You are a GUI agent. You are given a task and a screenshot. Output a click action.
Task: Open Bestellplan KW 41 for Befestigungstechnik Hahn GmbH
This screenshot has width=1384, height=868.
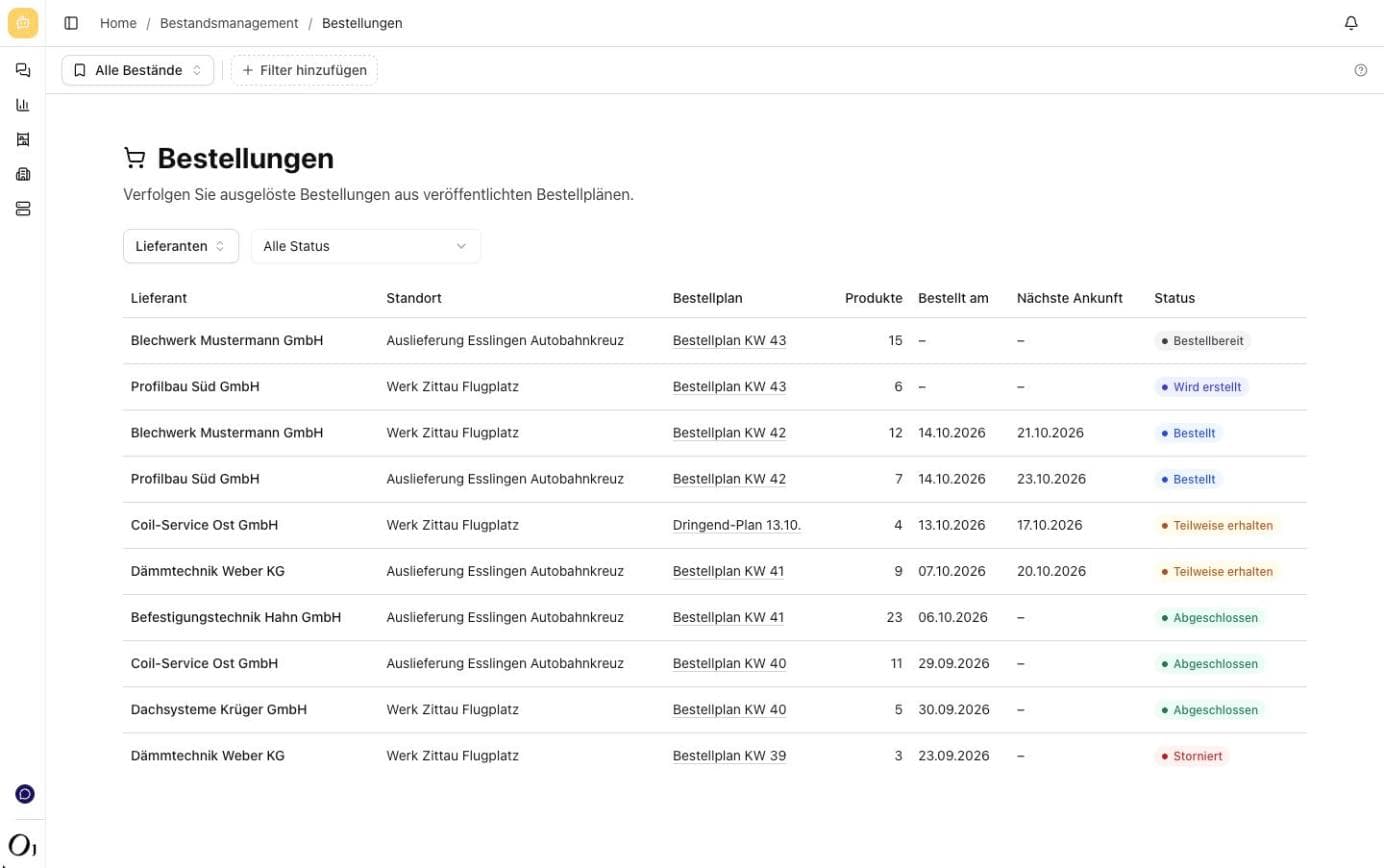click(x=728, y=618)
